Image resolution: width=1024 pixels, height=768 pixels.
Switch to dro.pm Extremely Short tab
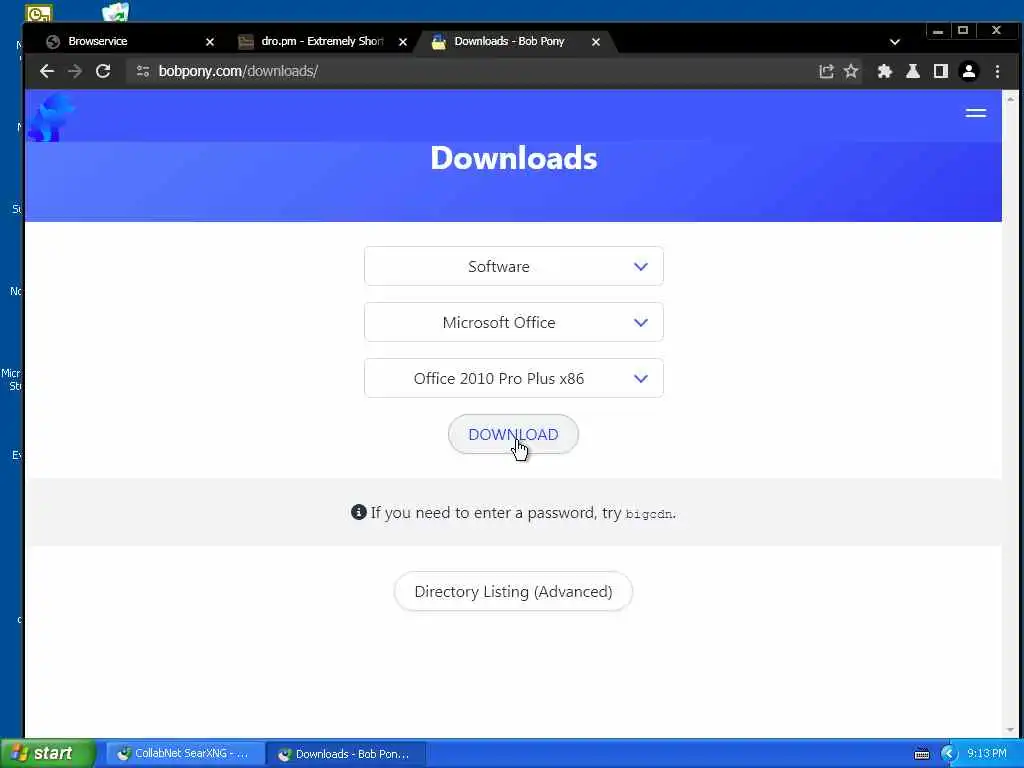pyautogui.click(x=320, y=41)
